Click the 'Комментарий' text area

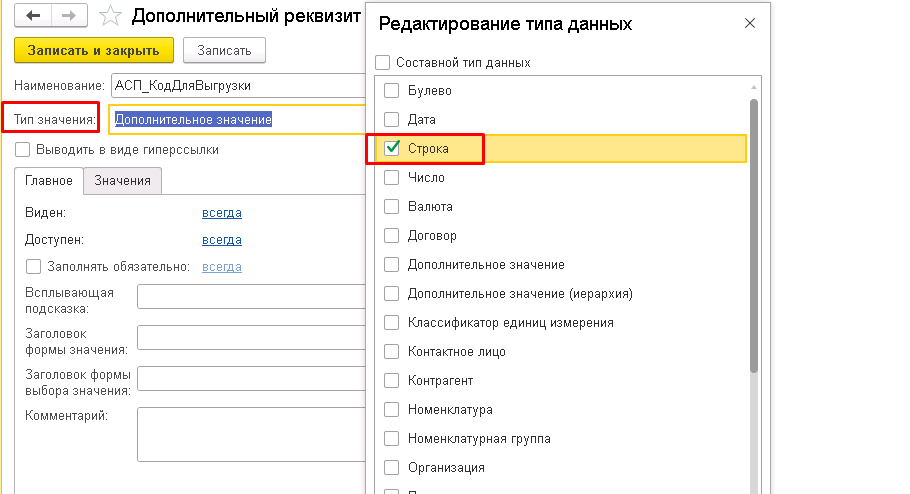tap(251, 435)
